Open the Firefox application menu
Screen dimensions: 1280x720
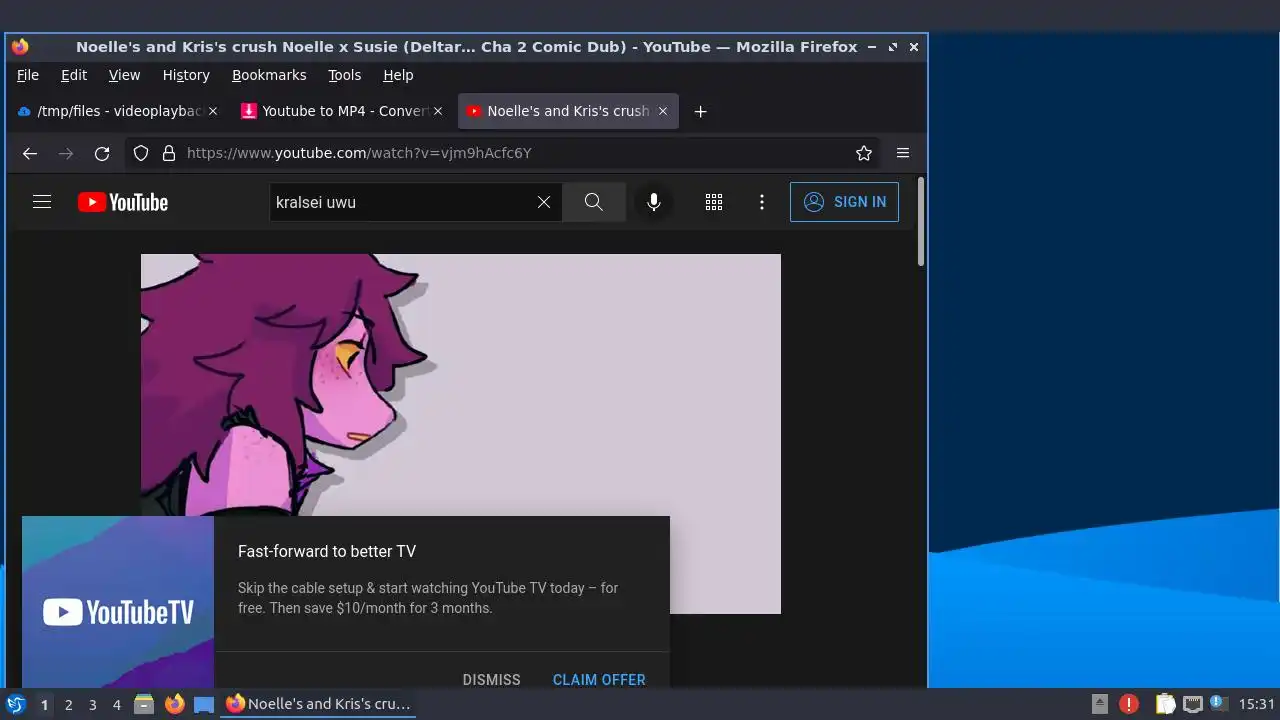coord(903,153)
